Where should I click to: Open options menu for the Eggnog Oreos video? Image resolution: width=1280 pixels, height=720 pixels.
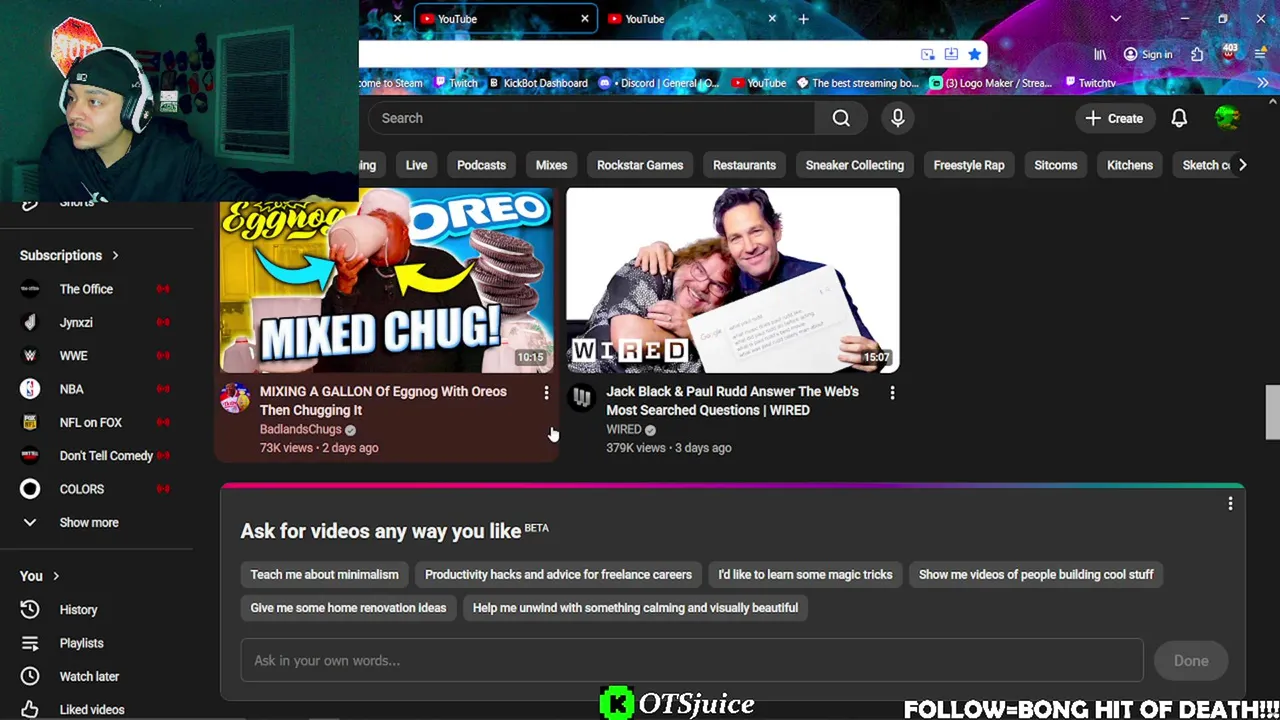pos(546,393)
